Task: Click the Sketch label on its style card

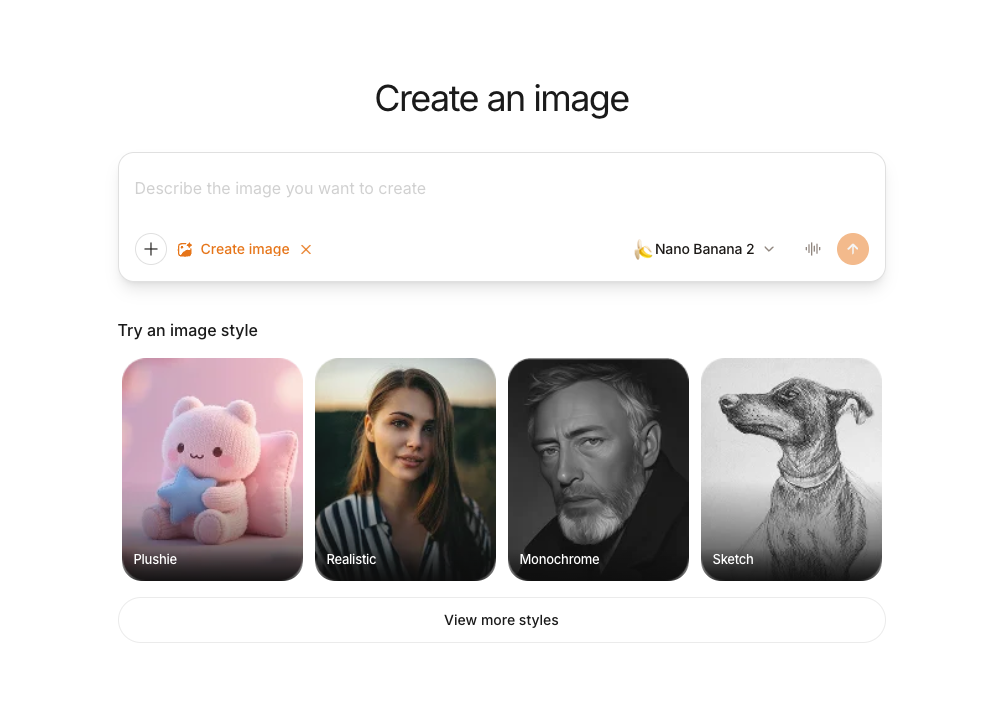Action: tap(732, 559)
